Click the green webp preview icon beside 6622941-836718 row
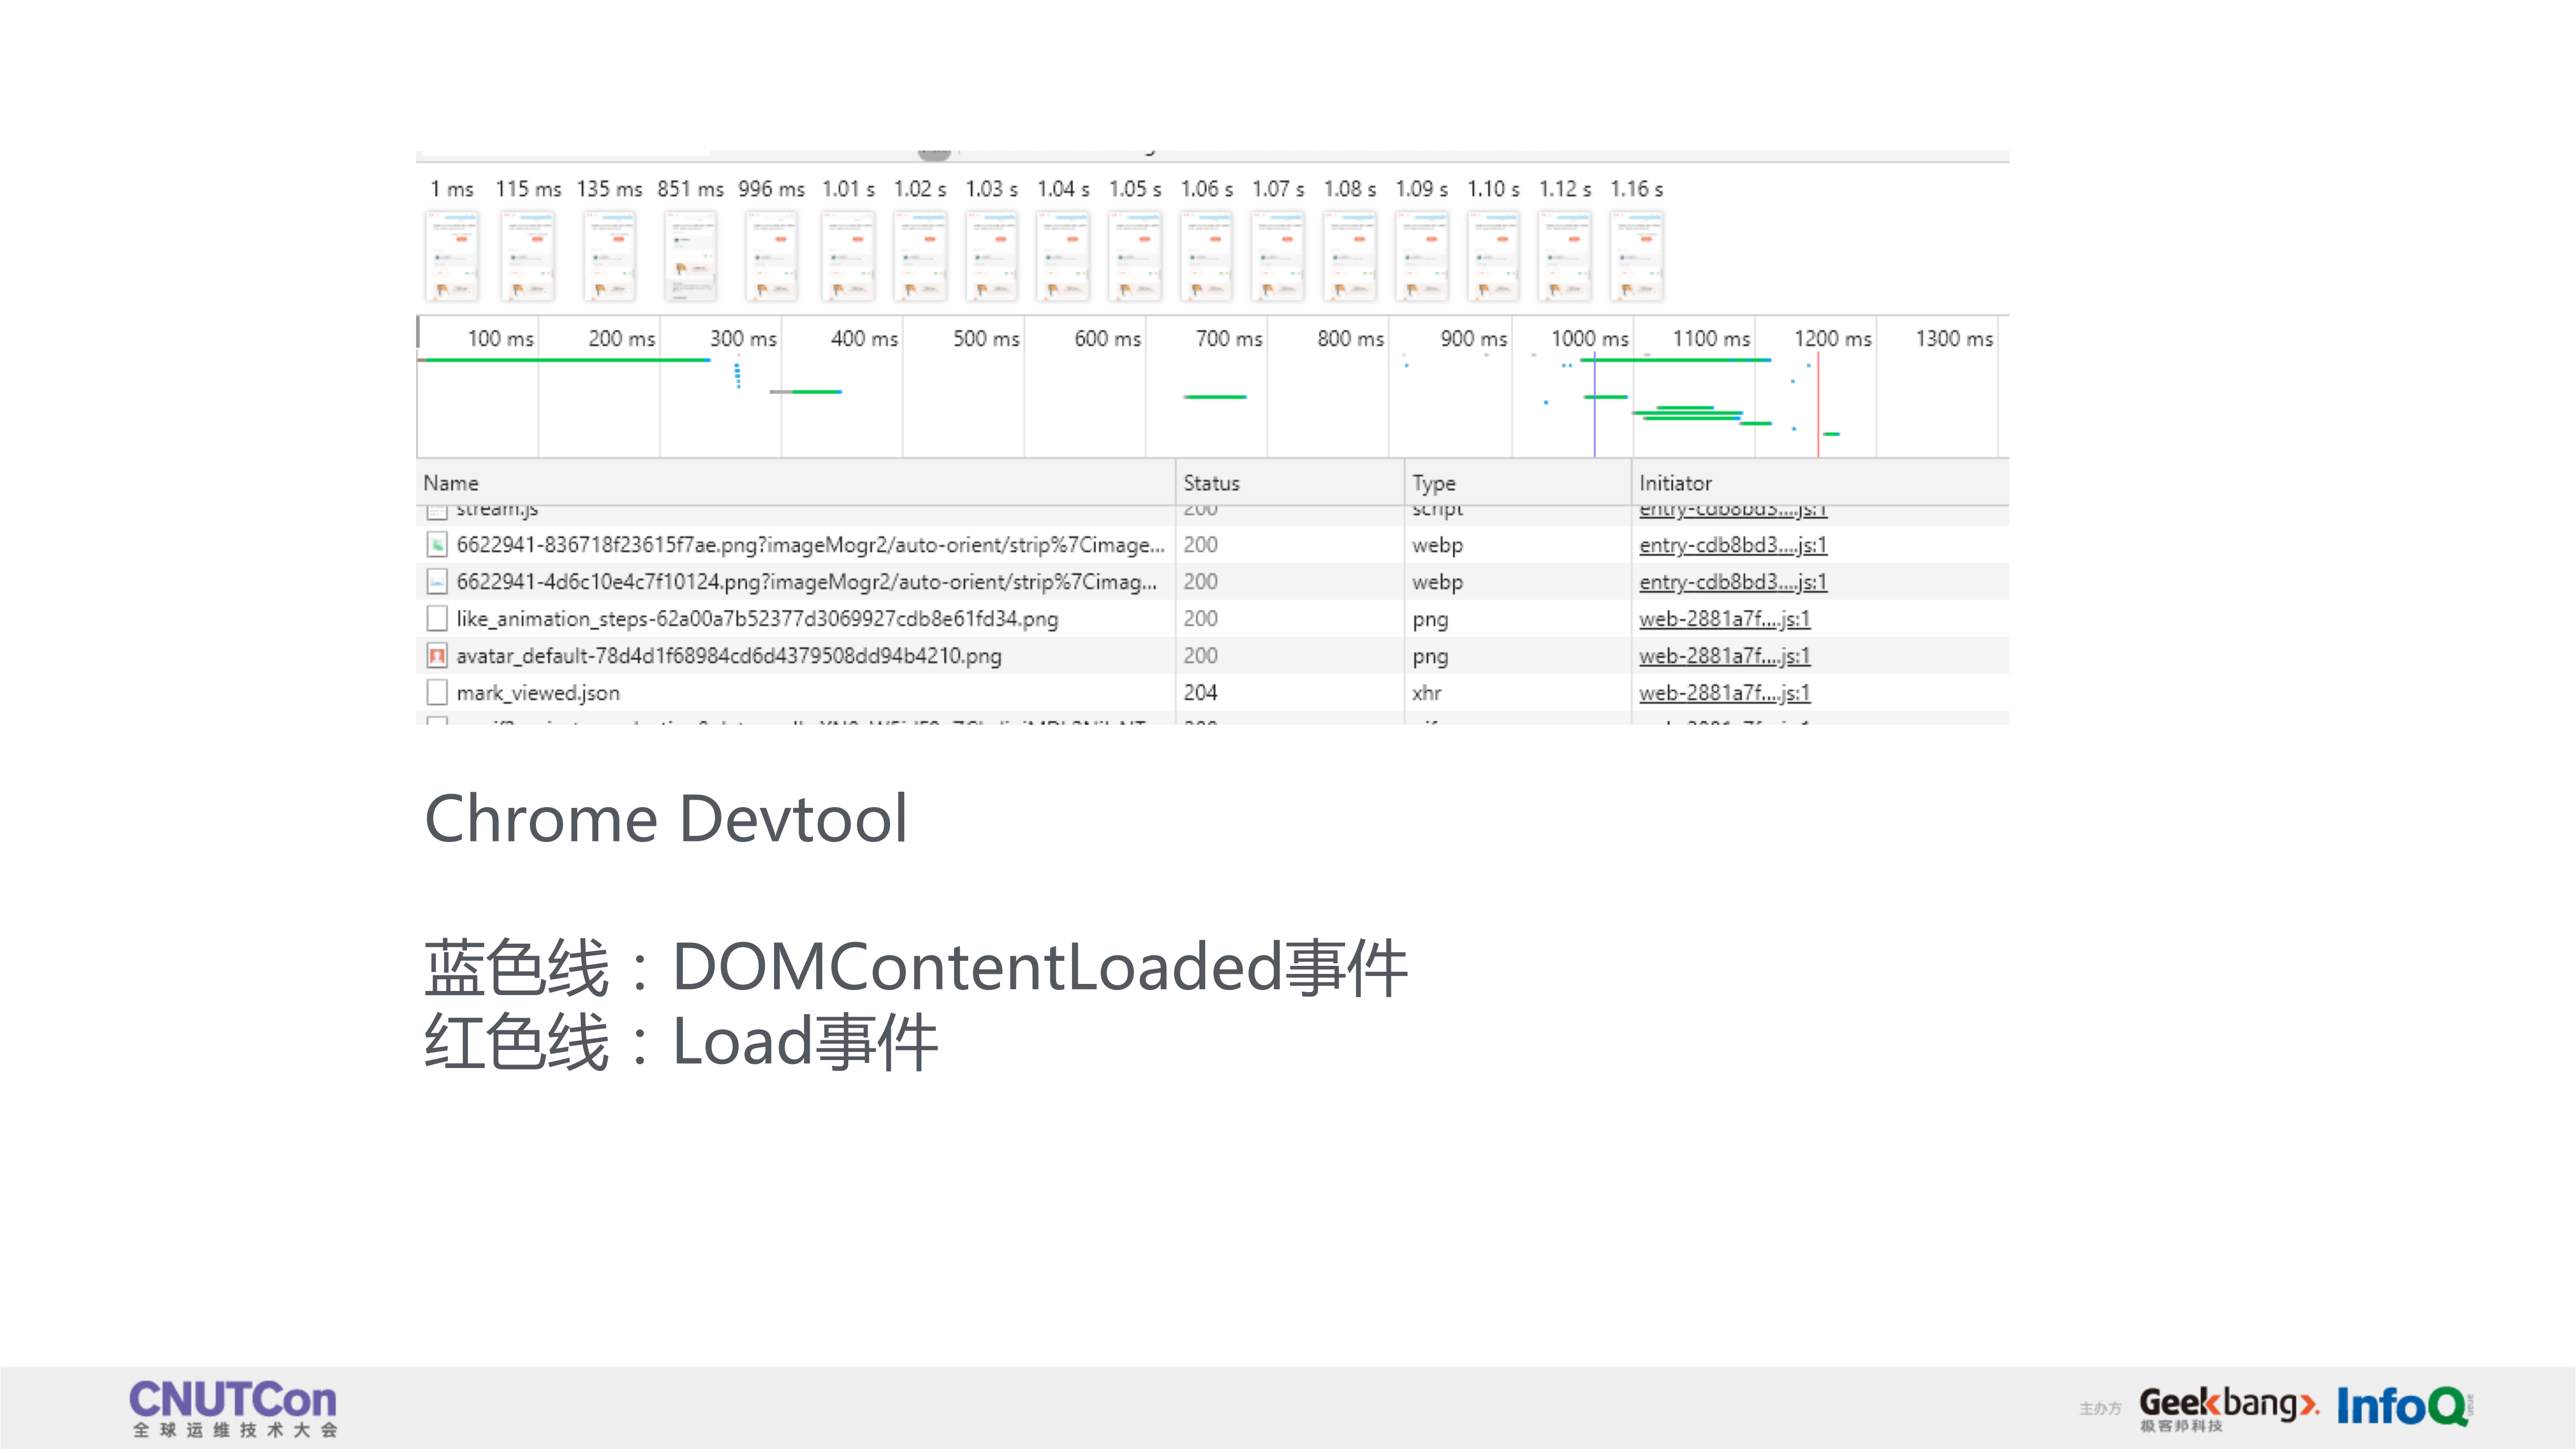This screenshot has width=2576, height=1449. pos(437,545)
